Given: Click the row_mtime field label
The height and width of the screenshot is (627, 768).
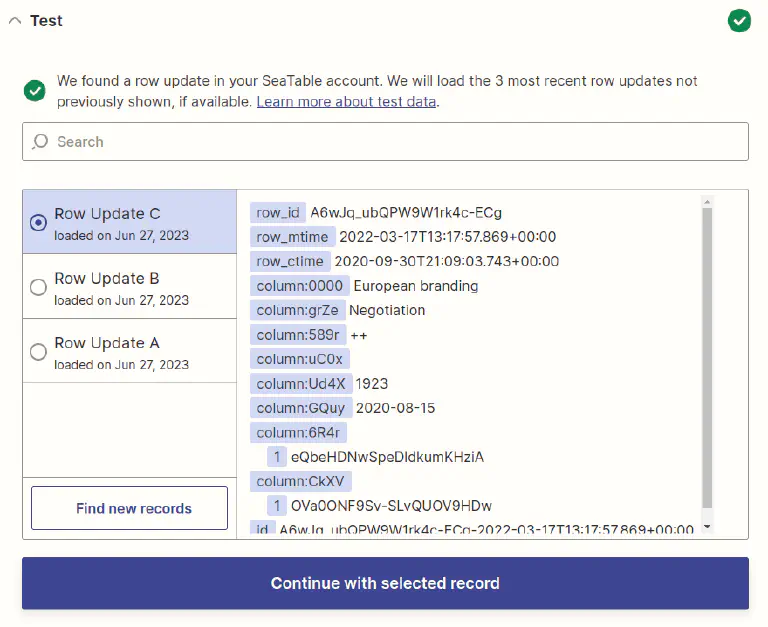Looking at the screenshot, I should [x=292, y=237].
